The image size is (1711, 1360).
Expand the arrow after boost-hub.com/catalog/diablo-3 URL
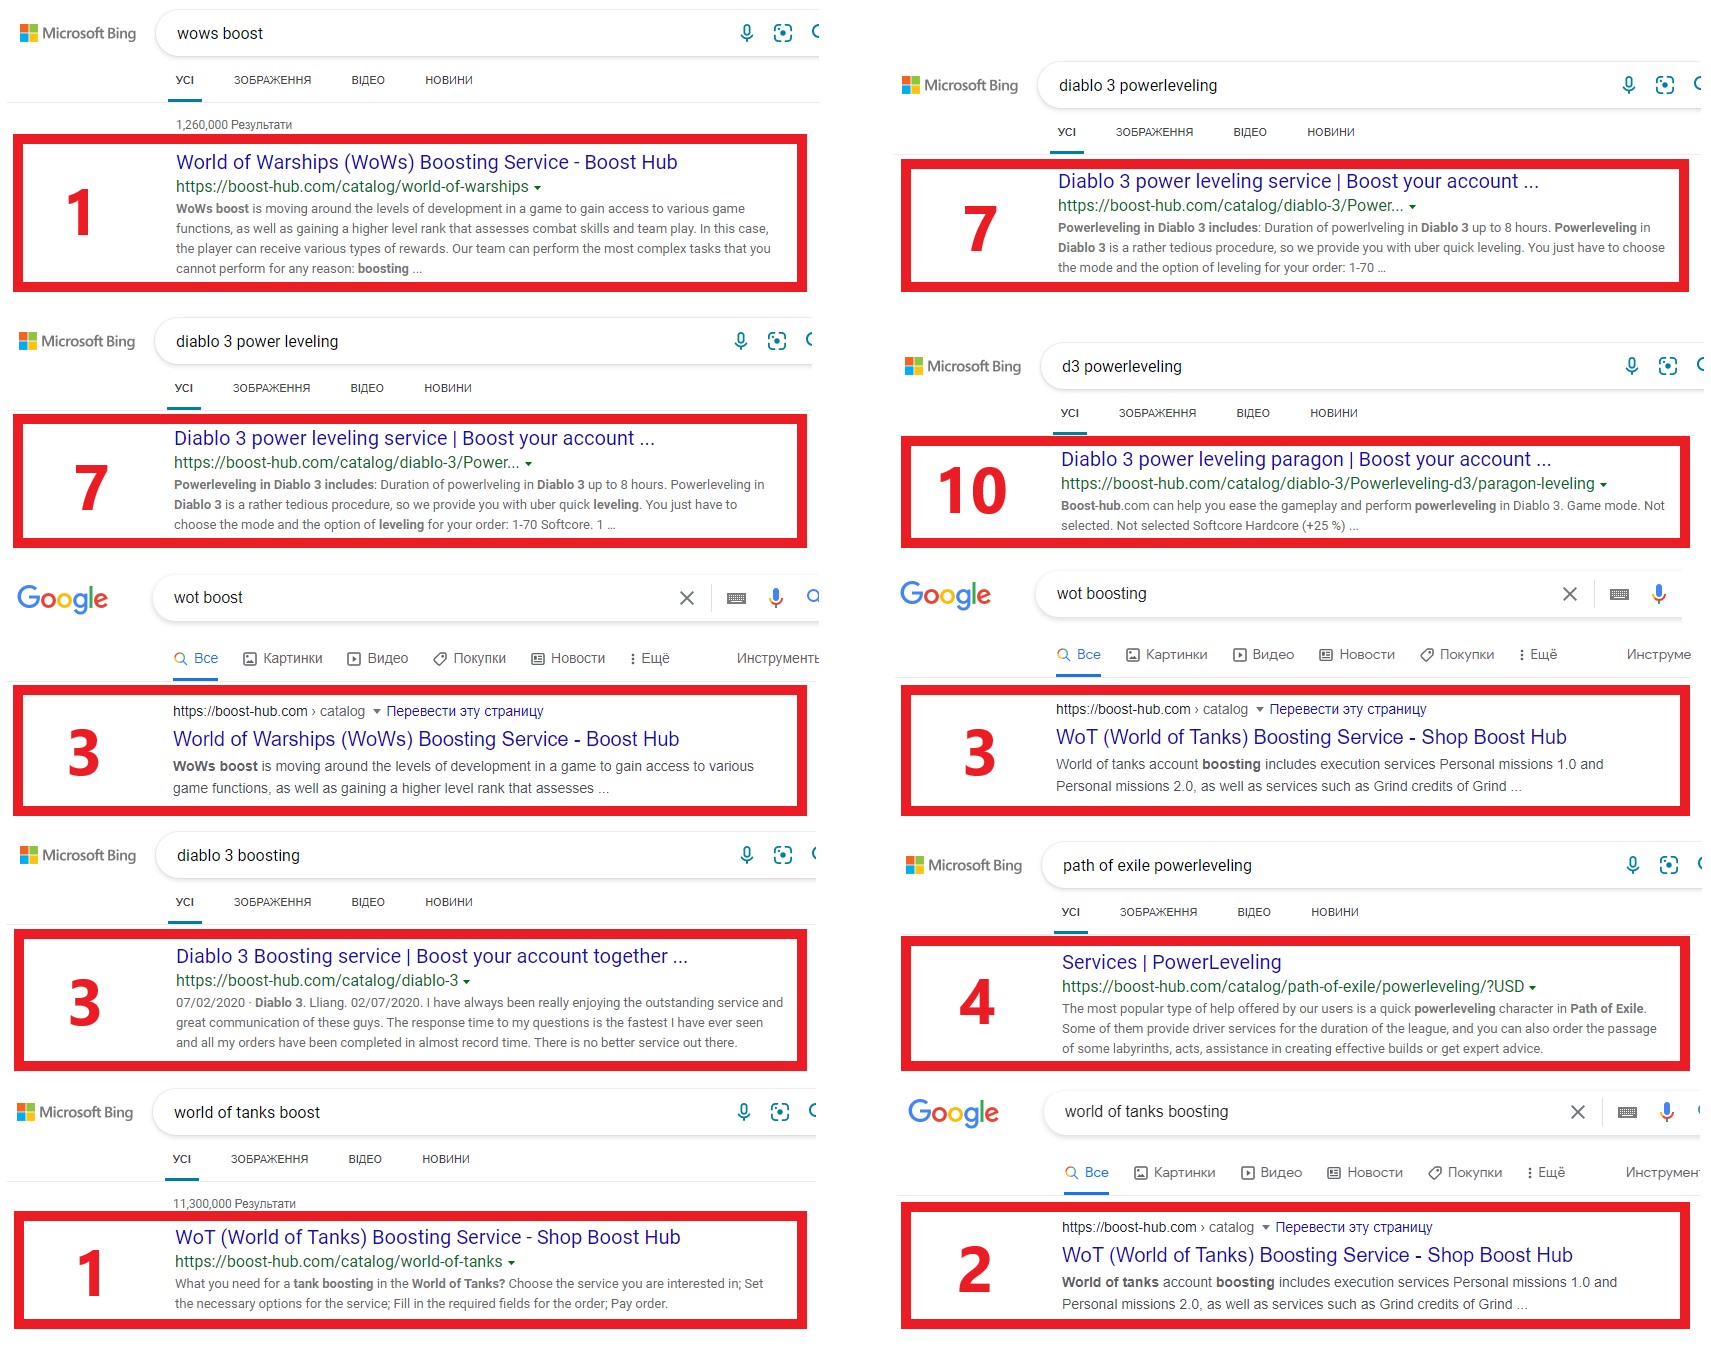pyautogui.click(x=467, y=982)
